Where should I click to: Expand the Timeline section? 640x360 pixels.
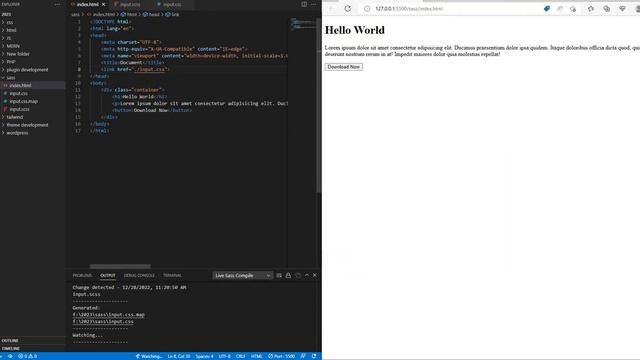pyautogui.click(x=33, y=348)
